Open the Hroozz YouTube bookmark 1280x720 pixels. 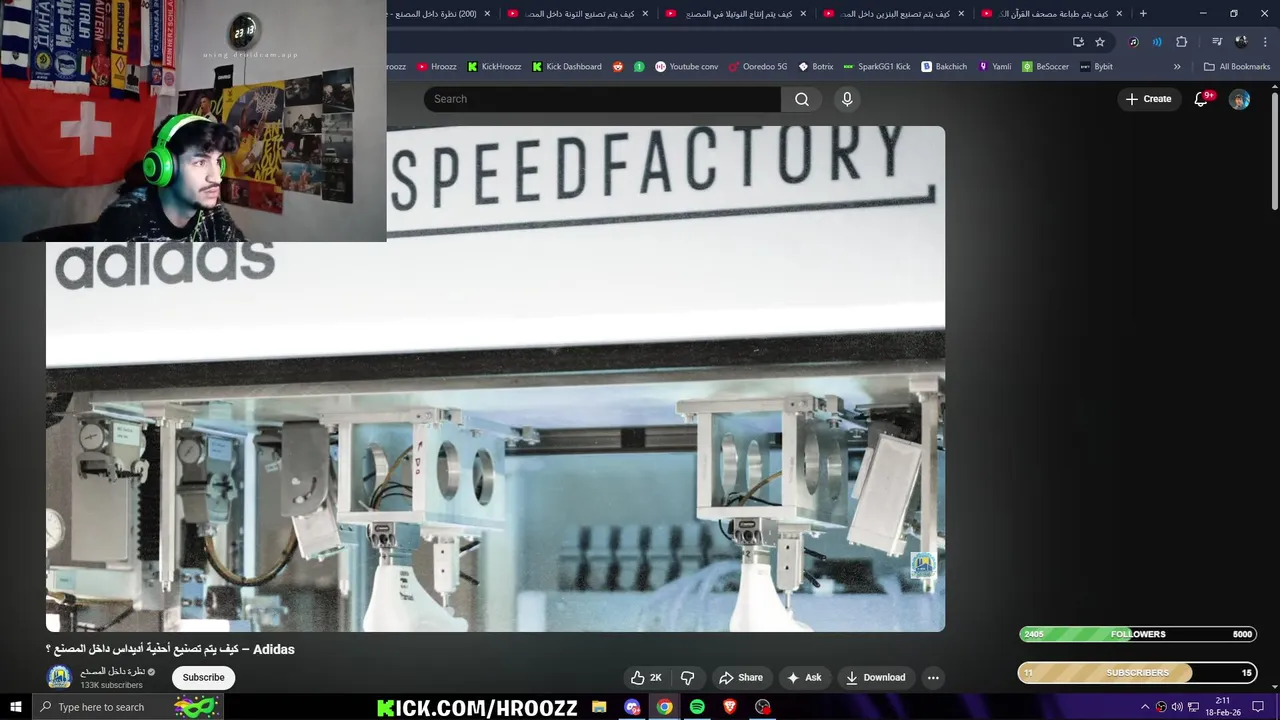437,67
